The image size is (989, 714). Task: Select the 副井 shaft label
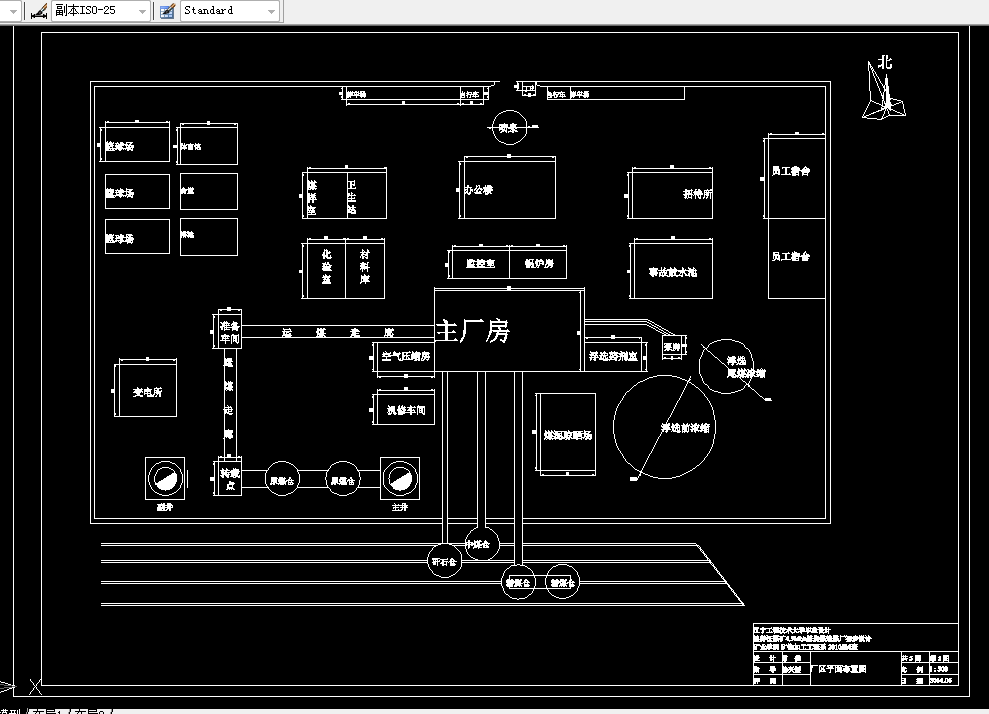[x=165, y=506]
